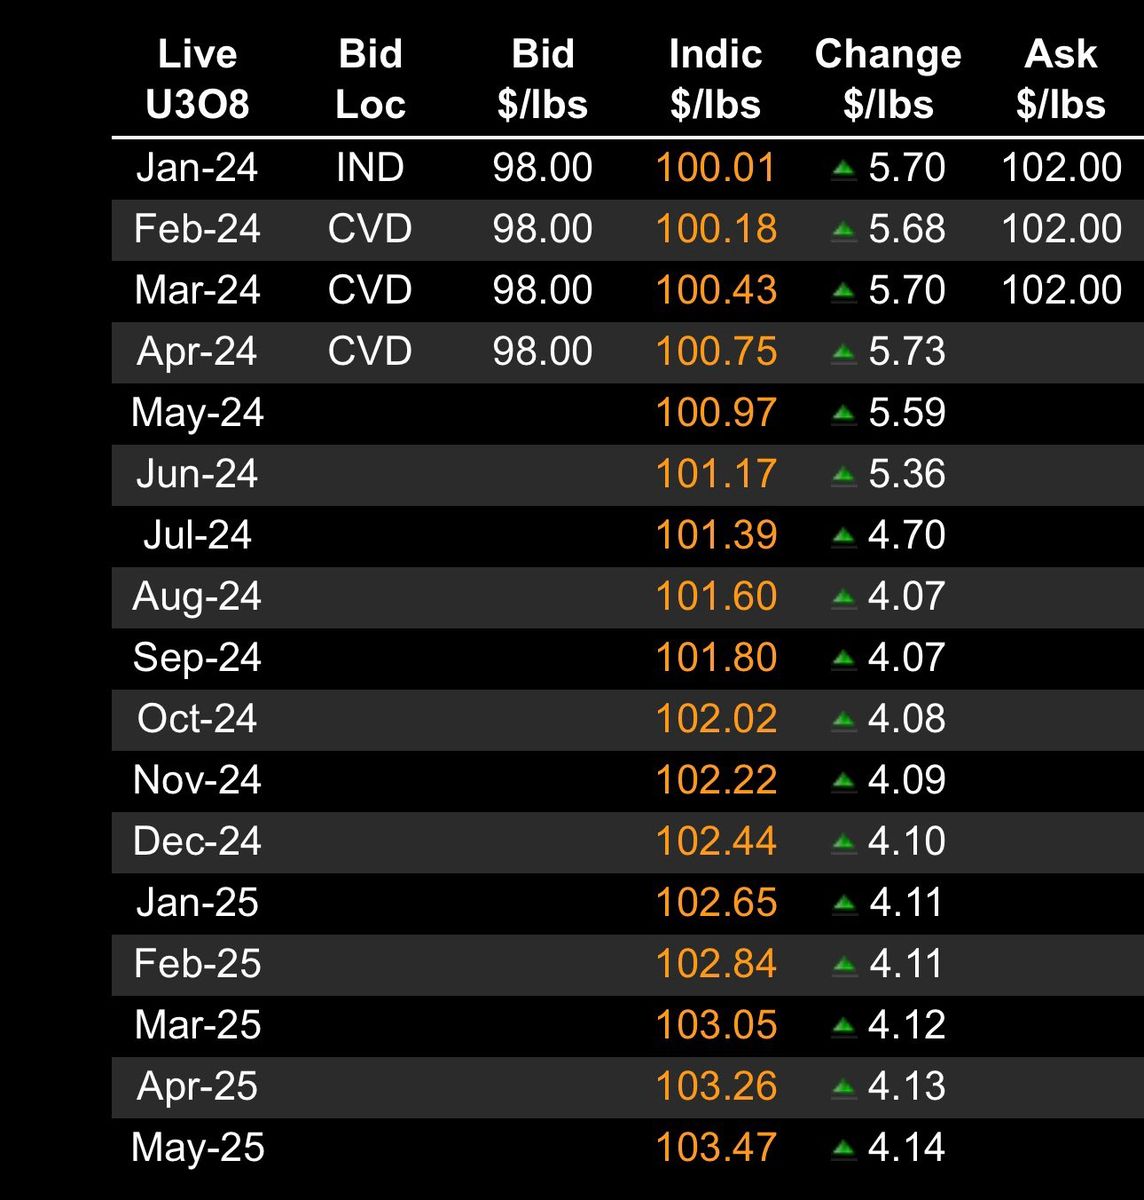Click the green triangle in May-25 row

pos(844,1148)
